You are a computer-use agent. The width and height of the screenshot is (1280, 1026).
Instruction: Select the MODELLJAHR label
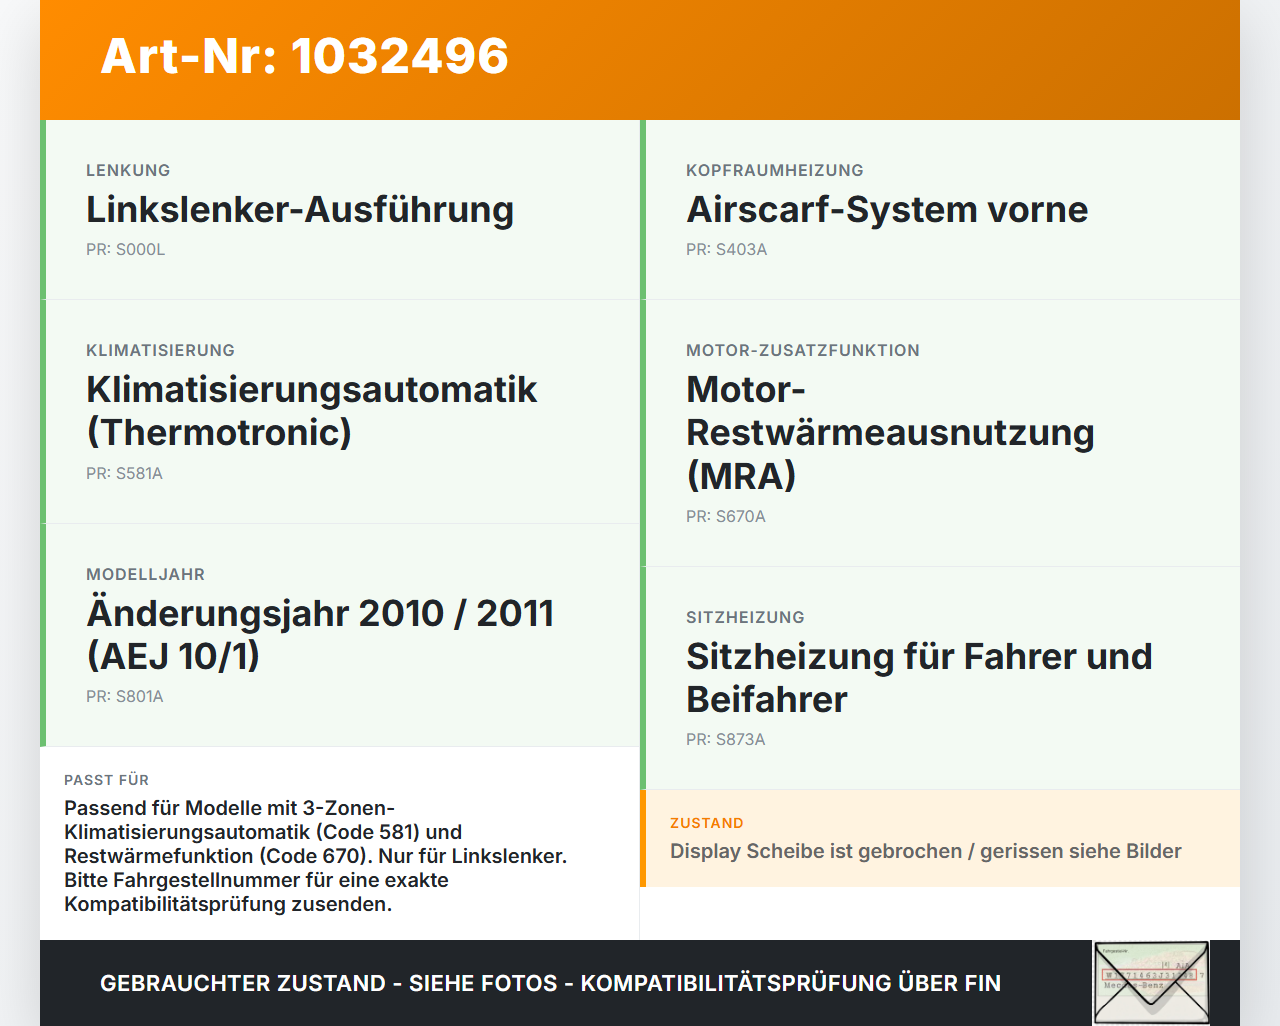[145, 575]
